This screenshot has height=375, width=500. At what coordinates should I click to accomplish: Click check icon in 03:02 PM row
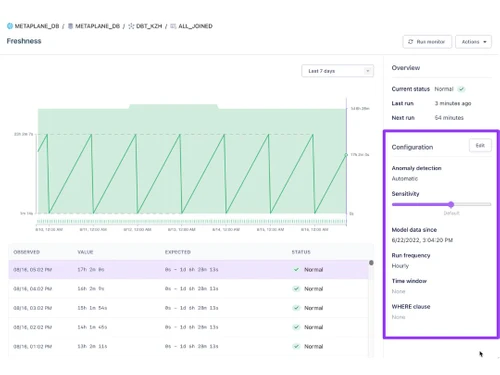pos(296,308)
